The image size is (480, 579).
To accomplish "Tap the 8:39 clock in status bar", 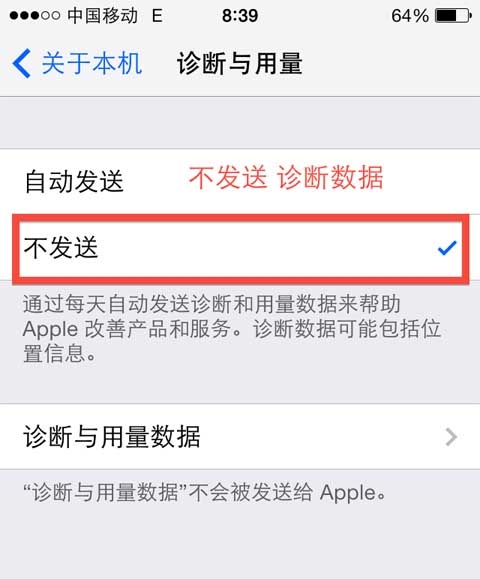I will [x=240, y=16].
